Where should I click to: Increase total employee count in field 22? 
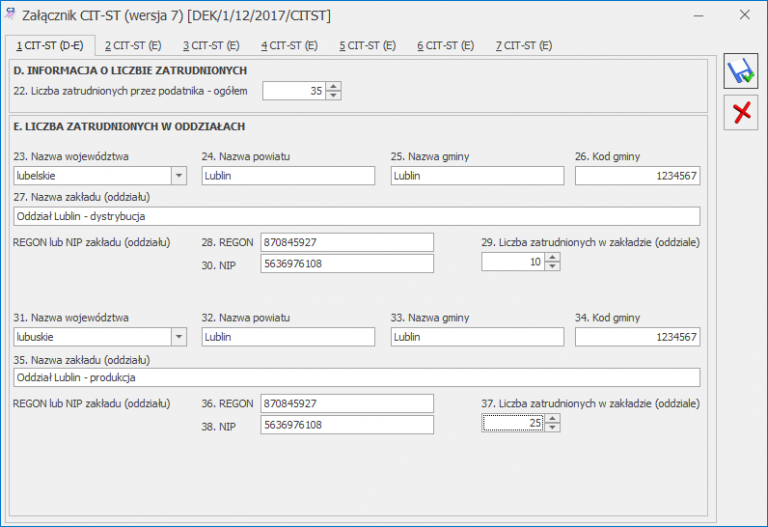(x=334, y=87)
